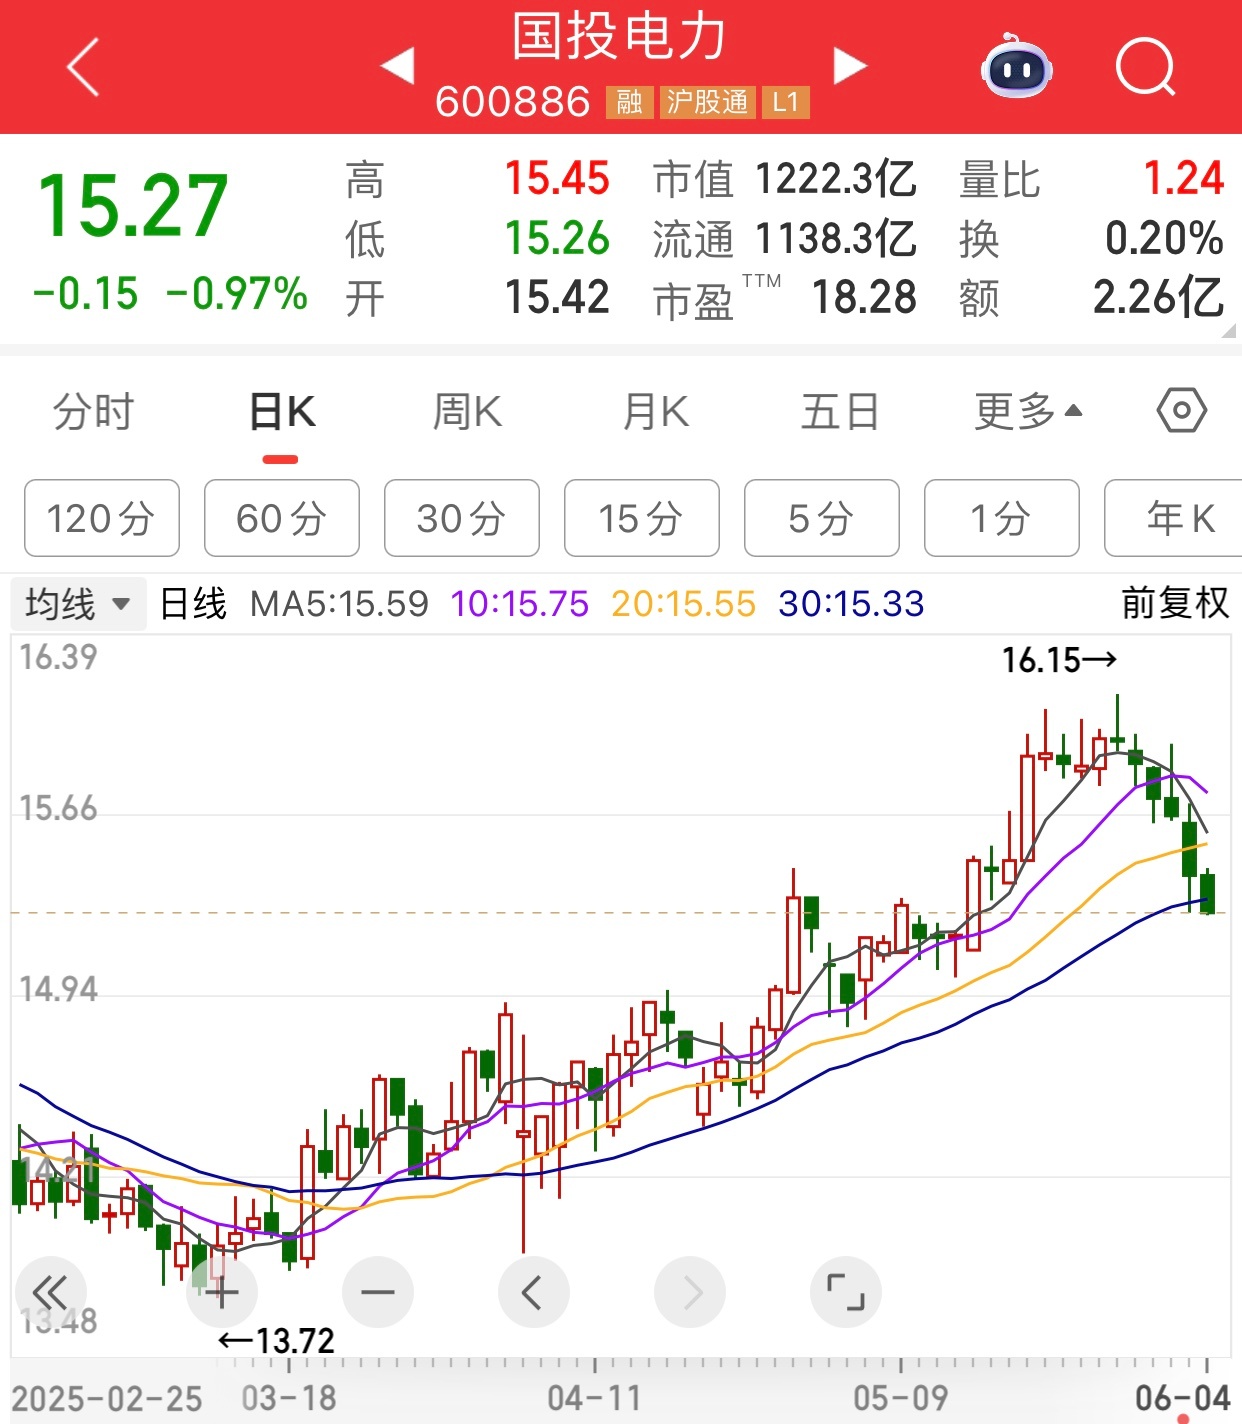Tap the 05-09 date axis label

tap(901, 1398)
